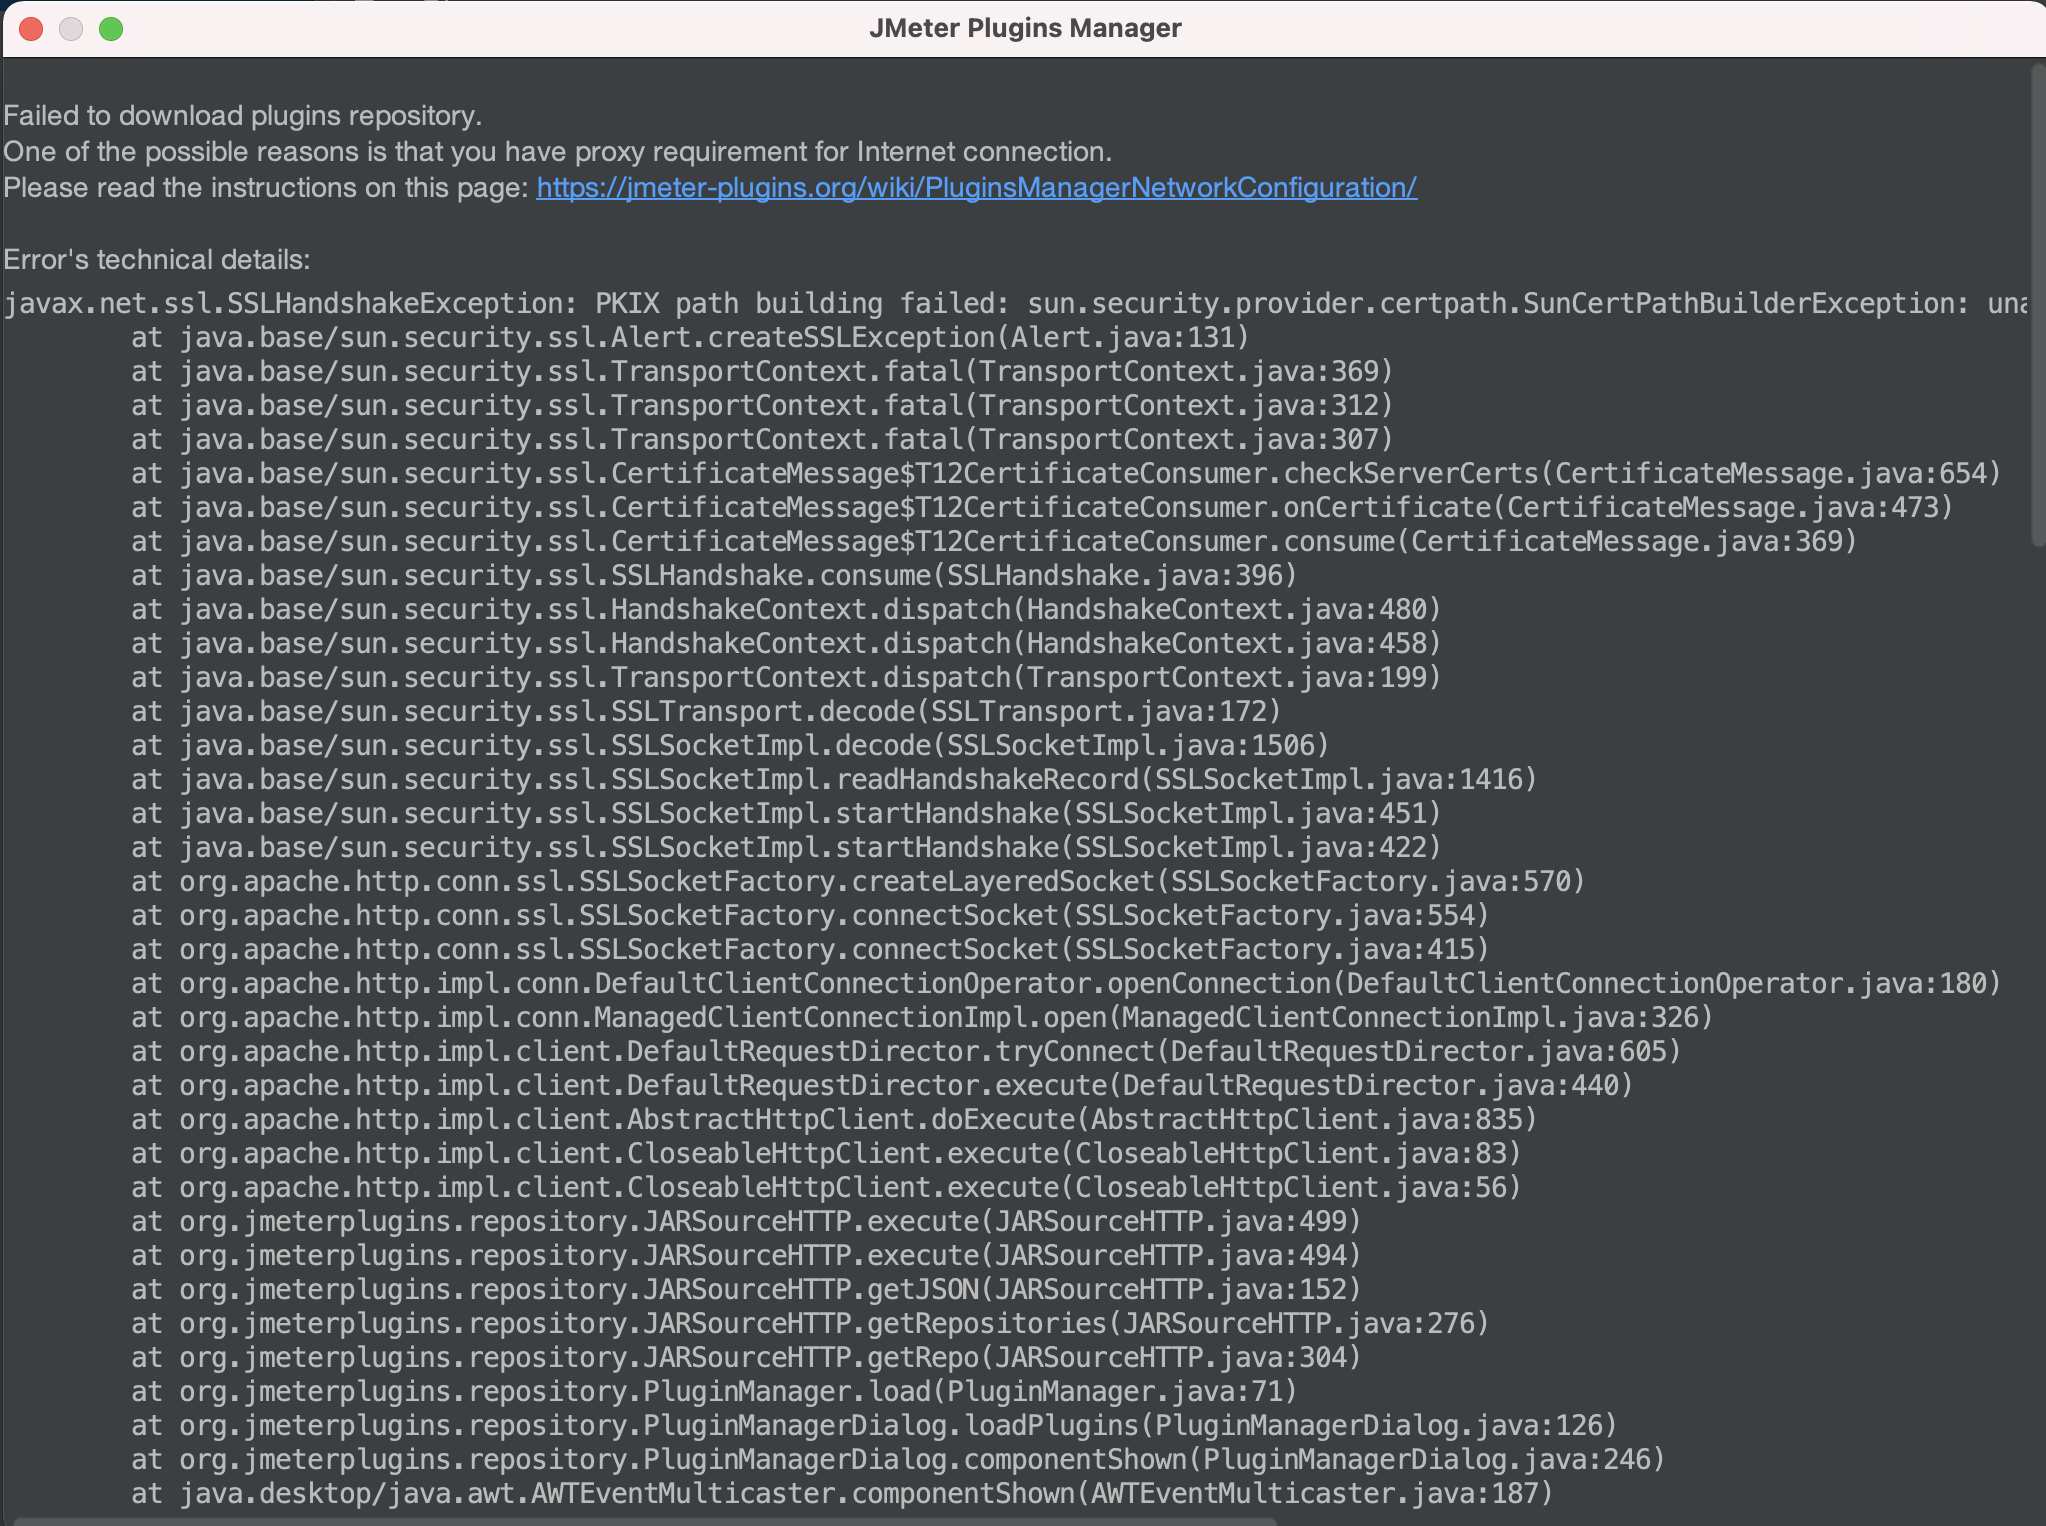Click the PluginManagerDialog.loadPlugins line
The width and height of the screenshot is (2046, 1526).
[x=874, y=1425]
